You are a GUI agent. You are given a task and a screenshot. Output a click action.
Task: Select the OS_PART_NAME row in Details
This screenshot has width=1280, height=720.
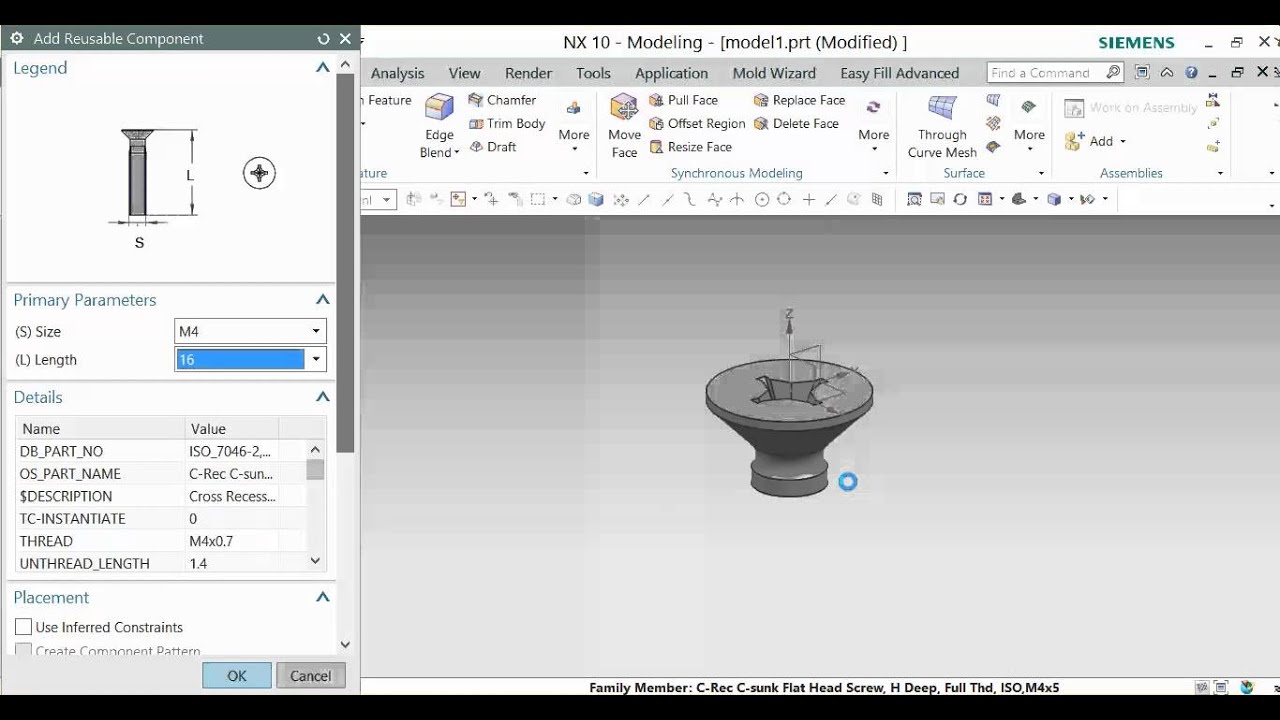[160, 474]
